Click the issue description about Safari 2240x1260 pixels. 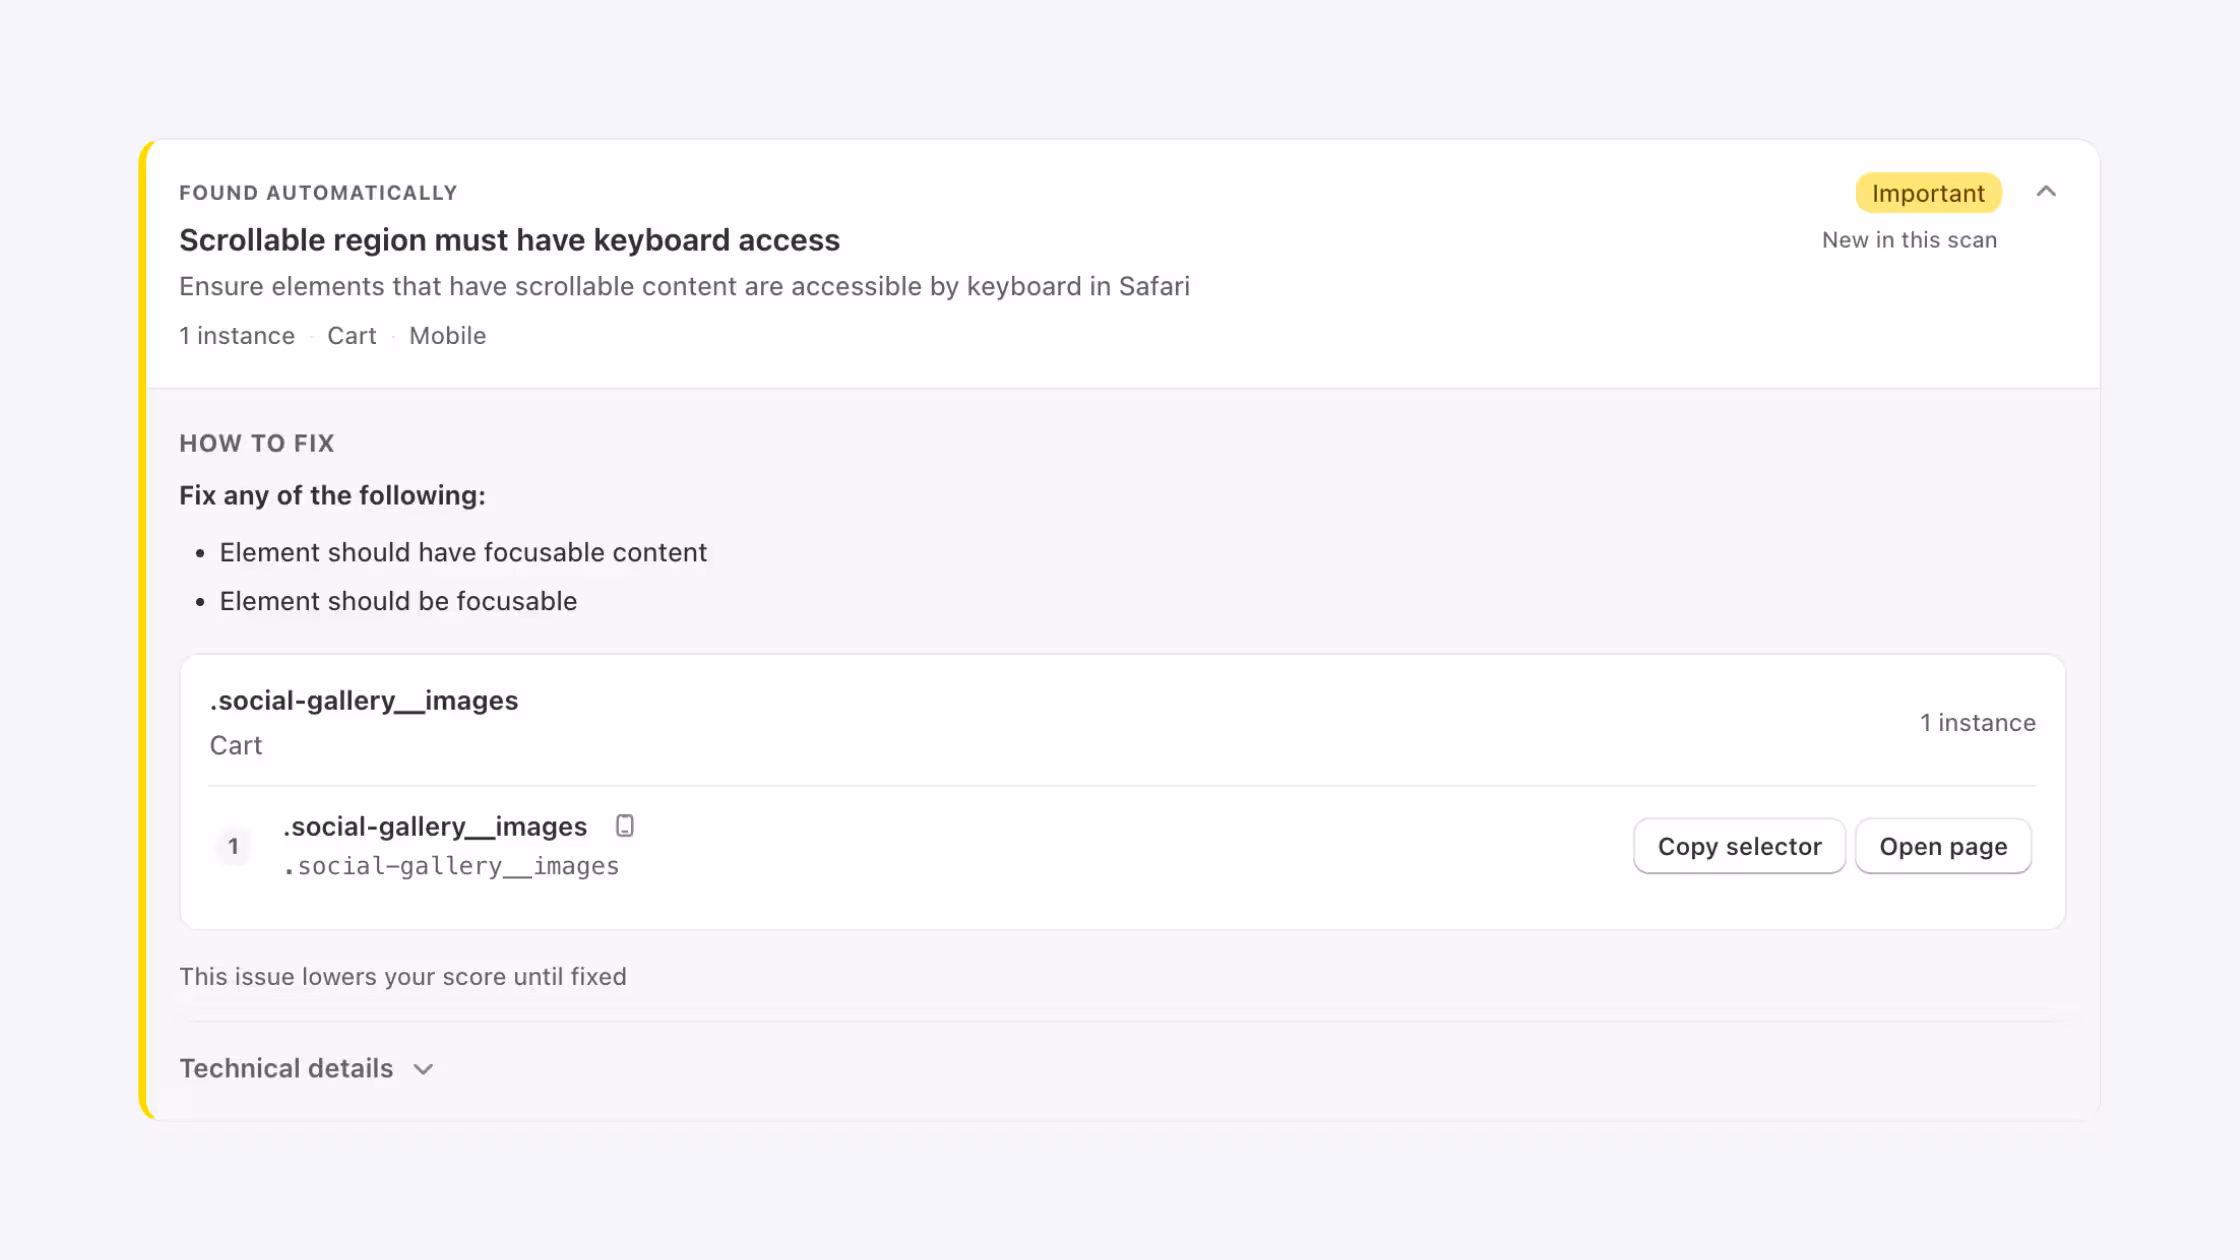tap(684, 286)
